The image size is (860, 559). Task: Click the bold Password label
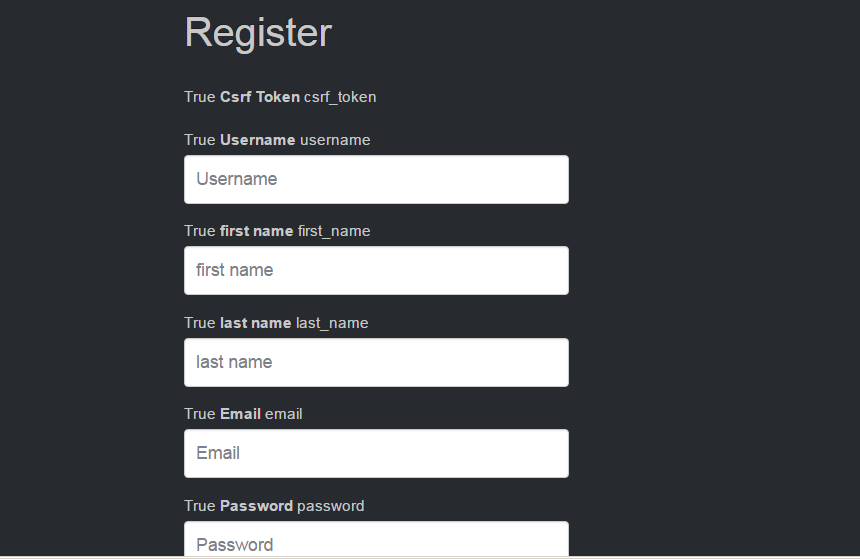coord(256,506)
